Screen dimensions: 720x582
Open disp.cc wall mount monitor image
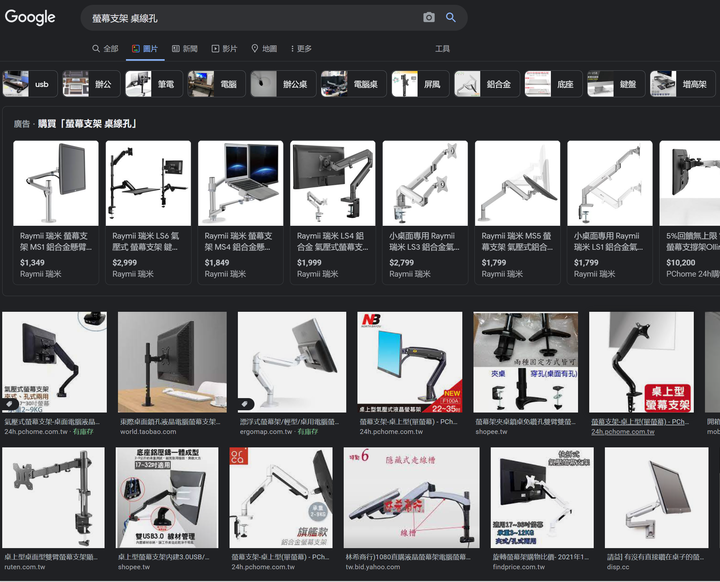pyautogui.click(x=657, y=497)
